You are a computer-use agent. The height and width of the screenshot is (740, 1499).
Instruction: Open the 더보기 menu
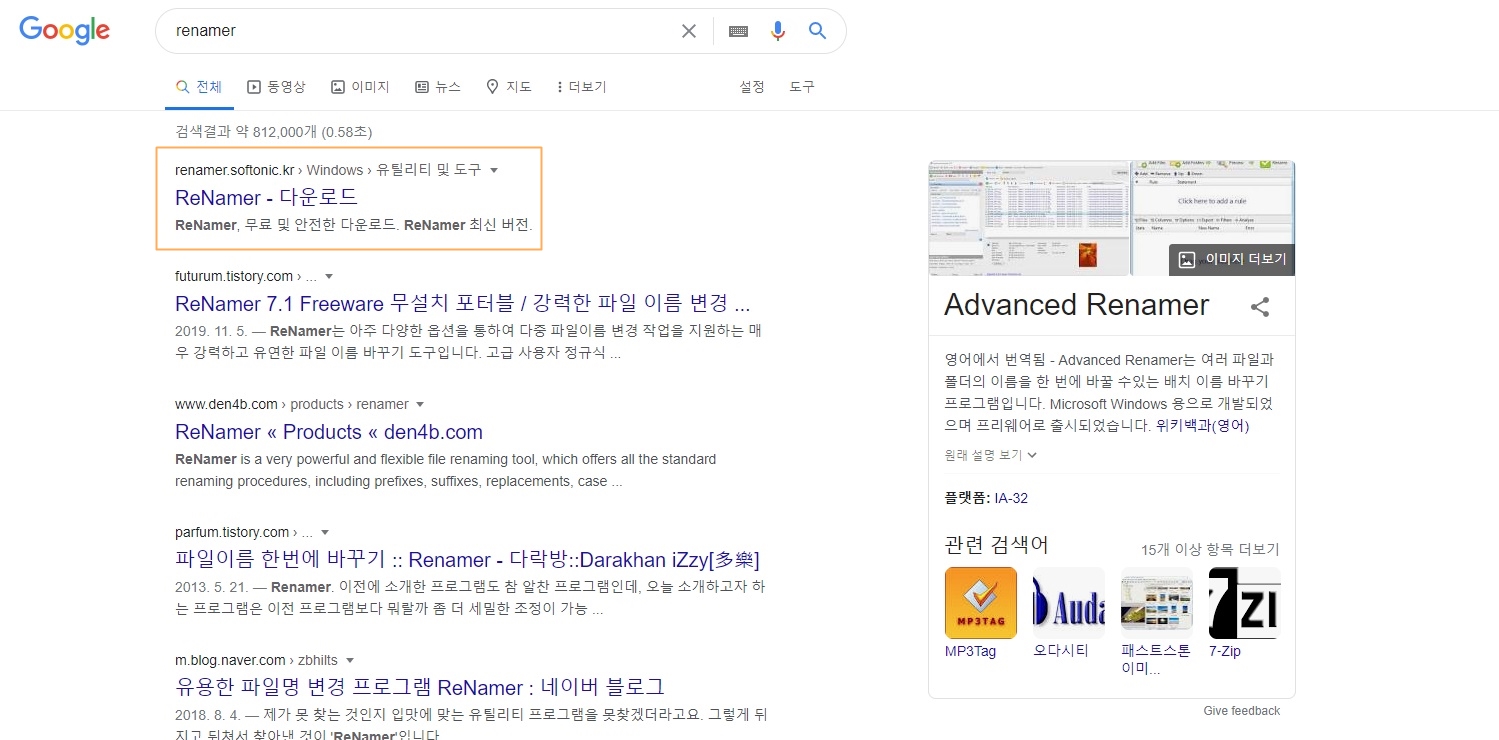click(582, 87)
